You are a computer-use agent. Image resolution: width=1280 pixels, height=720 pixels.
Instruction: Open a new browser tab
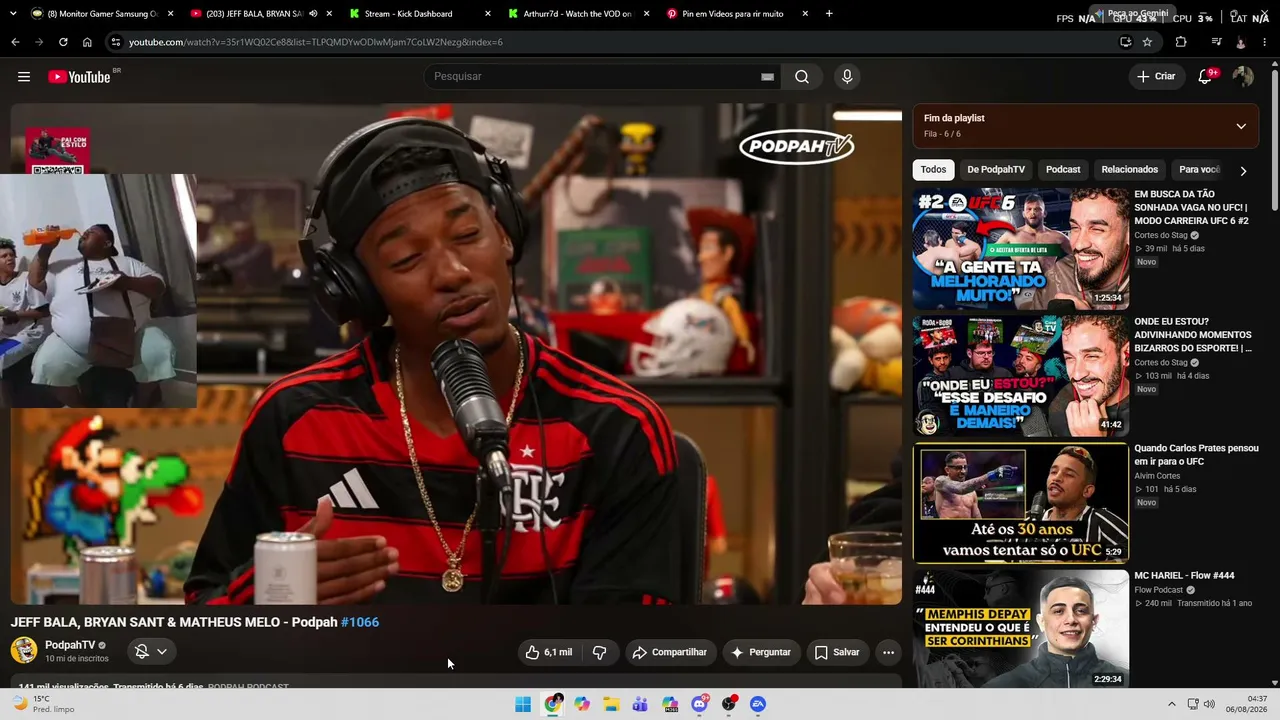829,14
